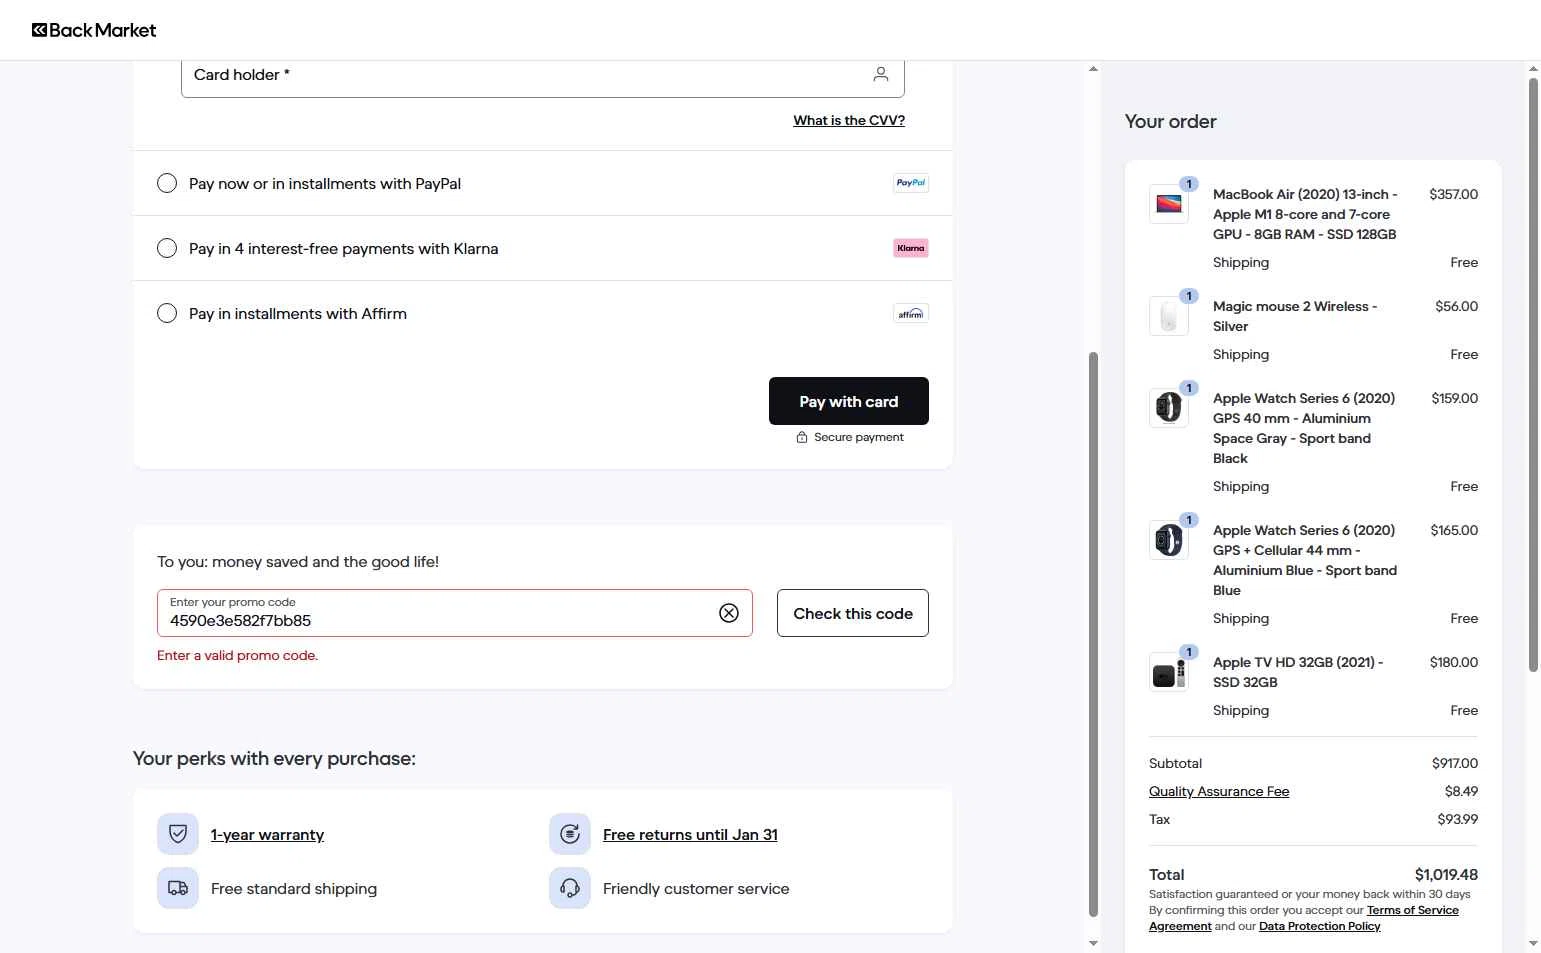Click the Back Market logo
1541x953 pixels.
94,30
